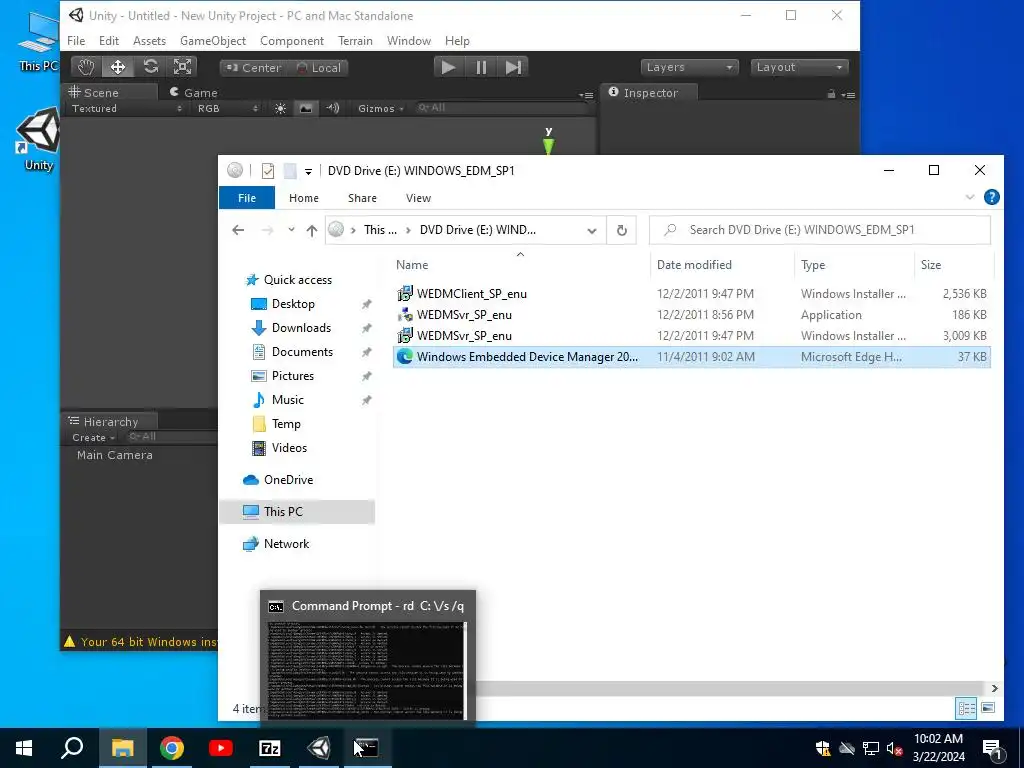Open the Hierarchy Create dropdown
Image resolution: width=1024 pixels, height=768 pixels.
pos(94,438)
